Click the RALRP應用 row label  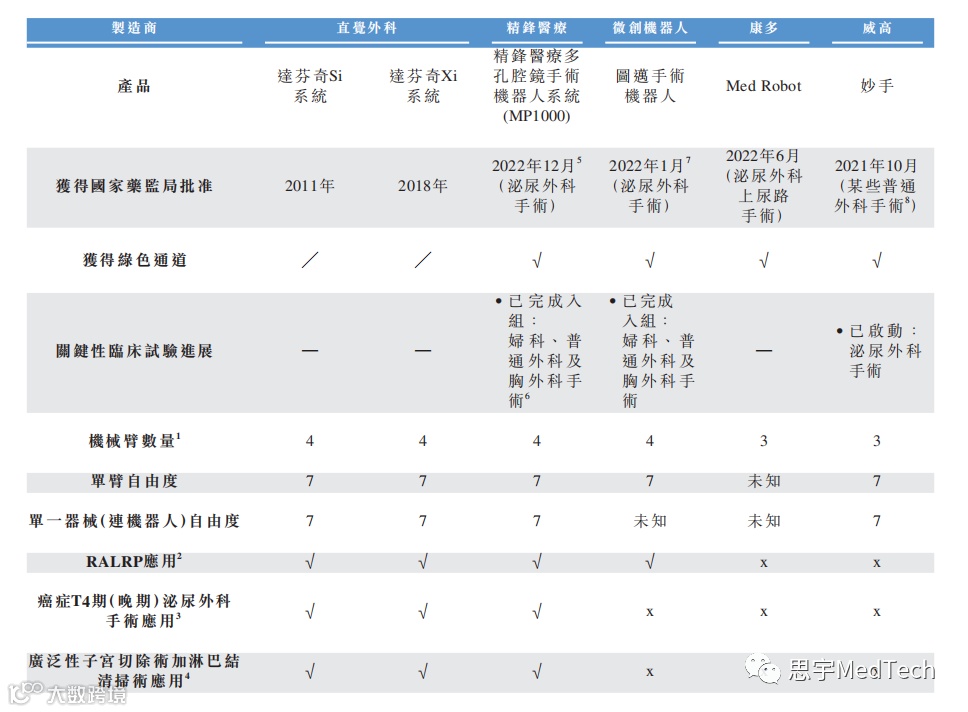[134, 561]
